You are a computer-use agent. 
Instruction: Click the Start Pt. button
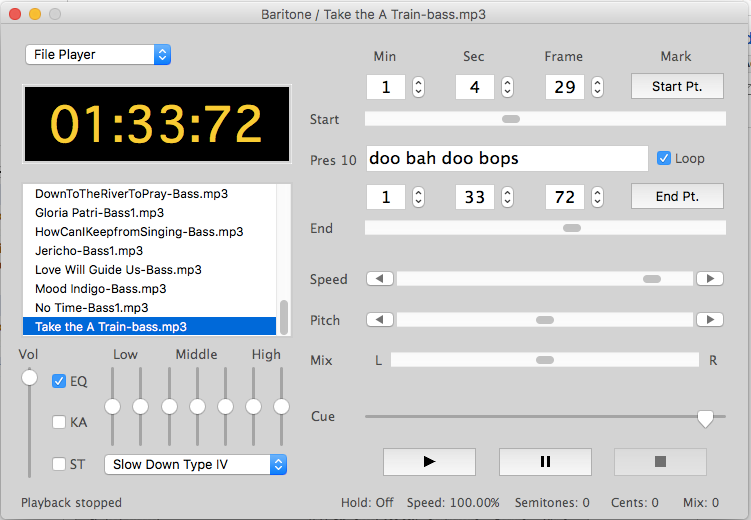coord(677,87)
